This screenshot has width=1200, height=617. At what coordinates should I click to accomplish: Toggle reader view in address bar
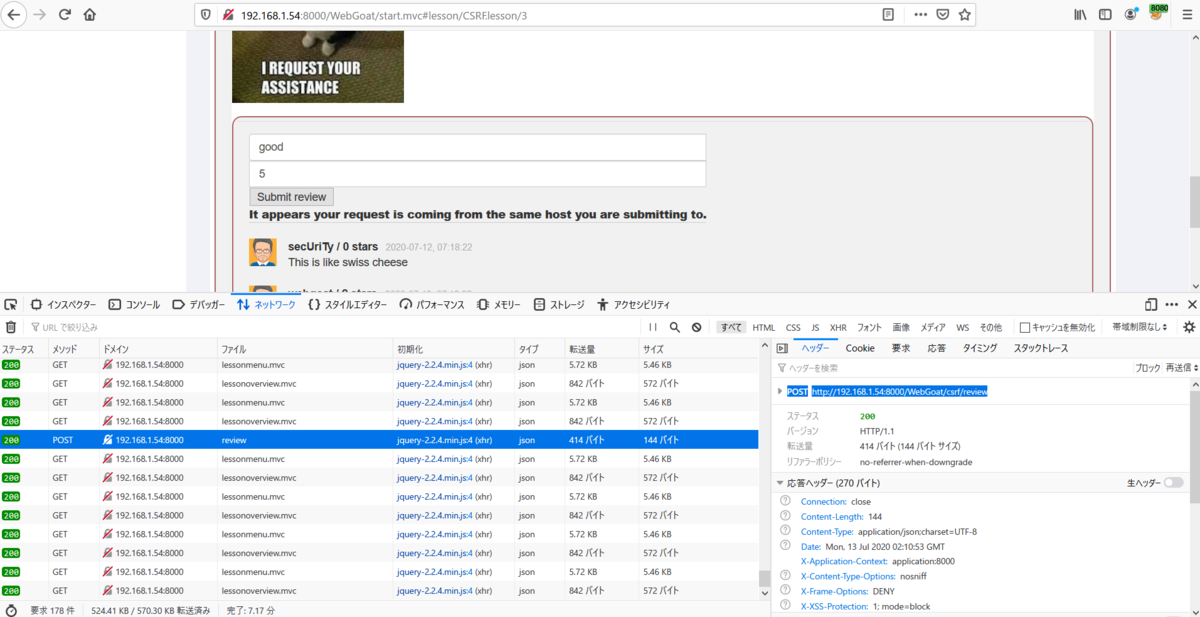click(888, 15)
